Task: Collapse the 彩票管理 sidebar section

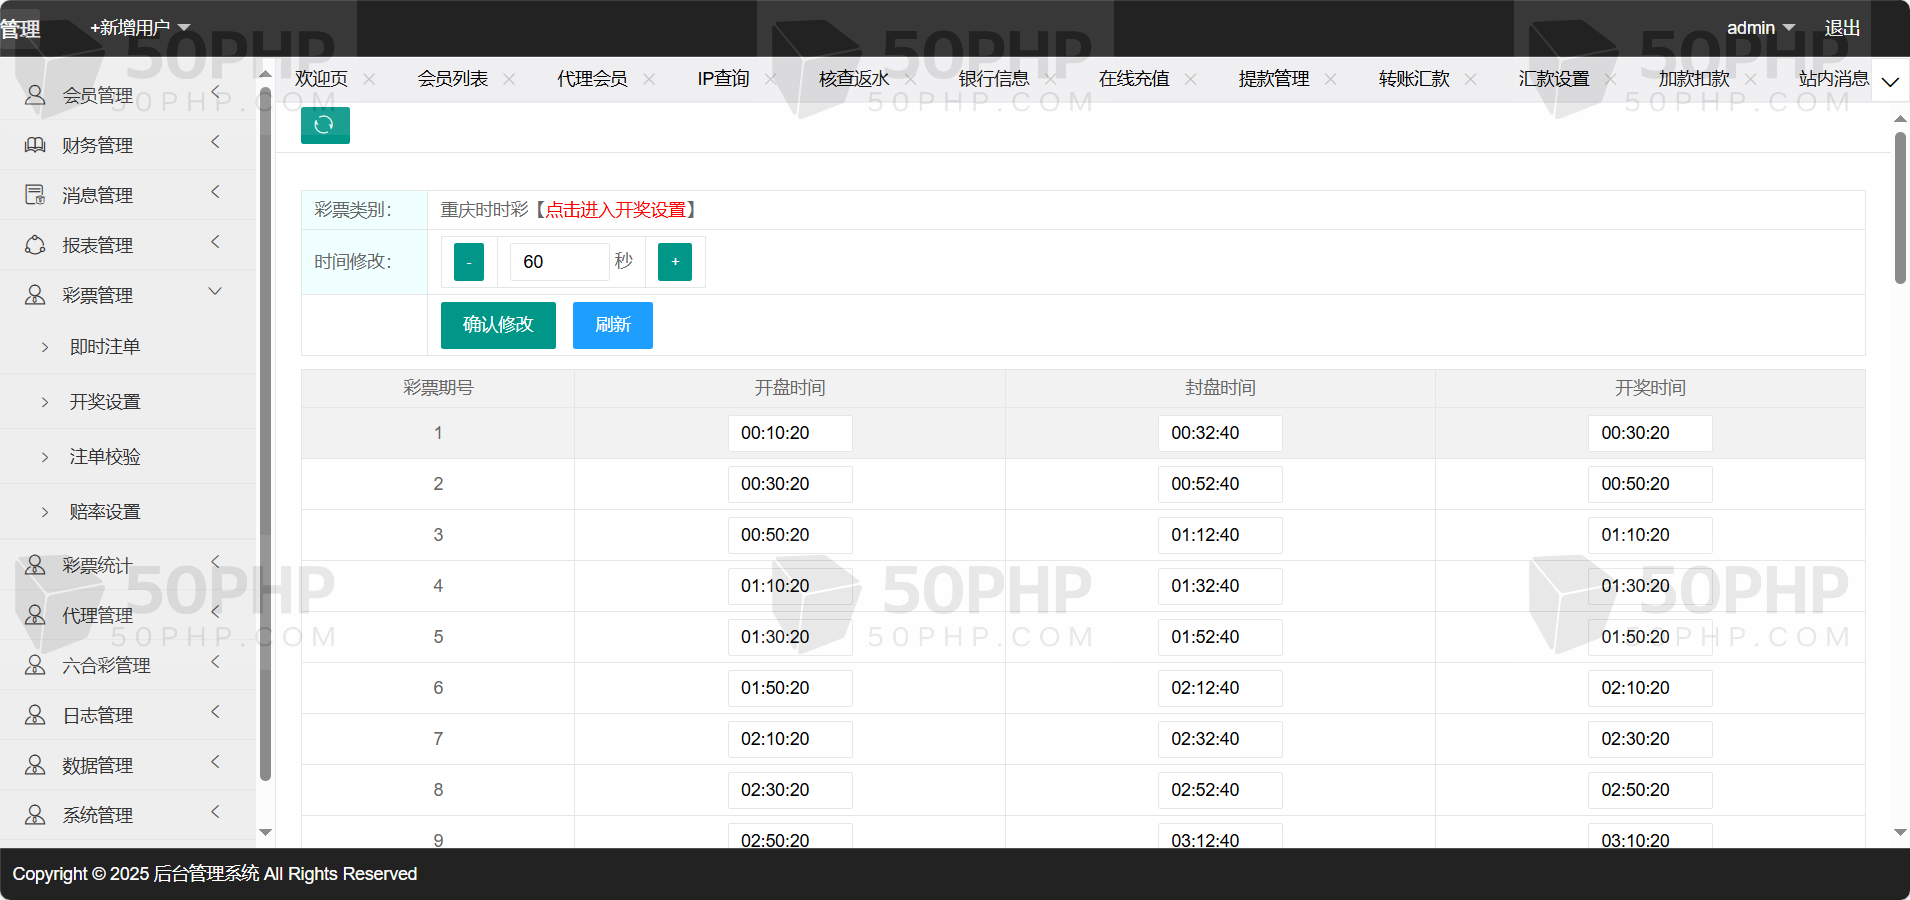Action: [x=215, y=292]
